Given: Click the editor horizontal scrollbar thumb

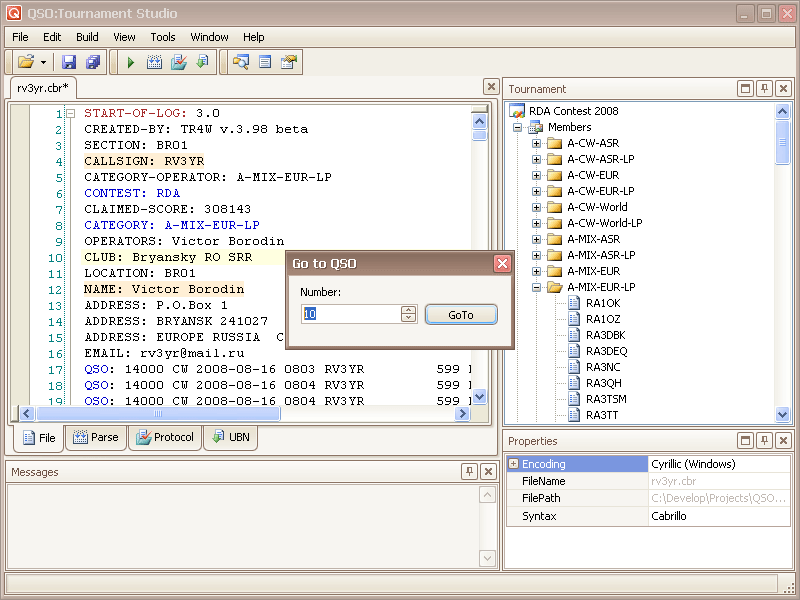Looking at the screenshot, I should point(157,413).
